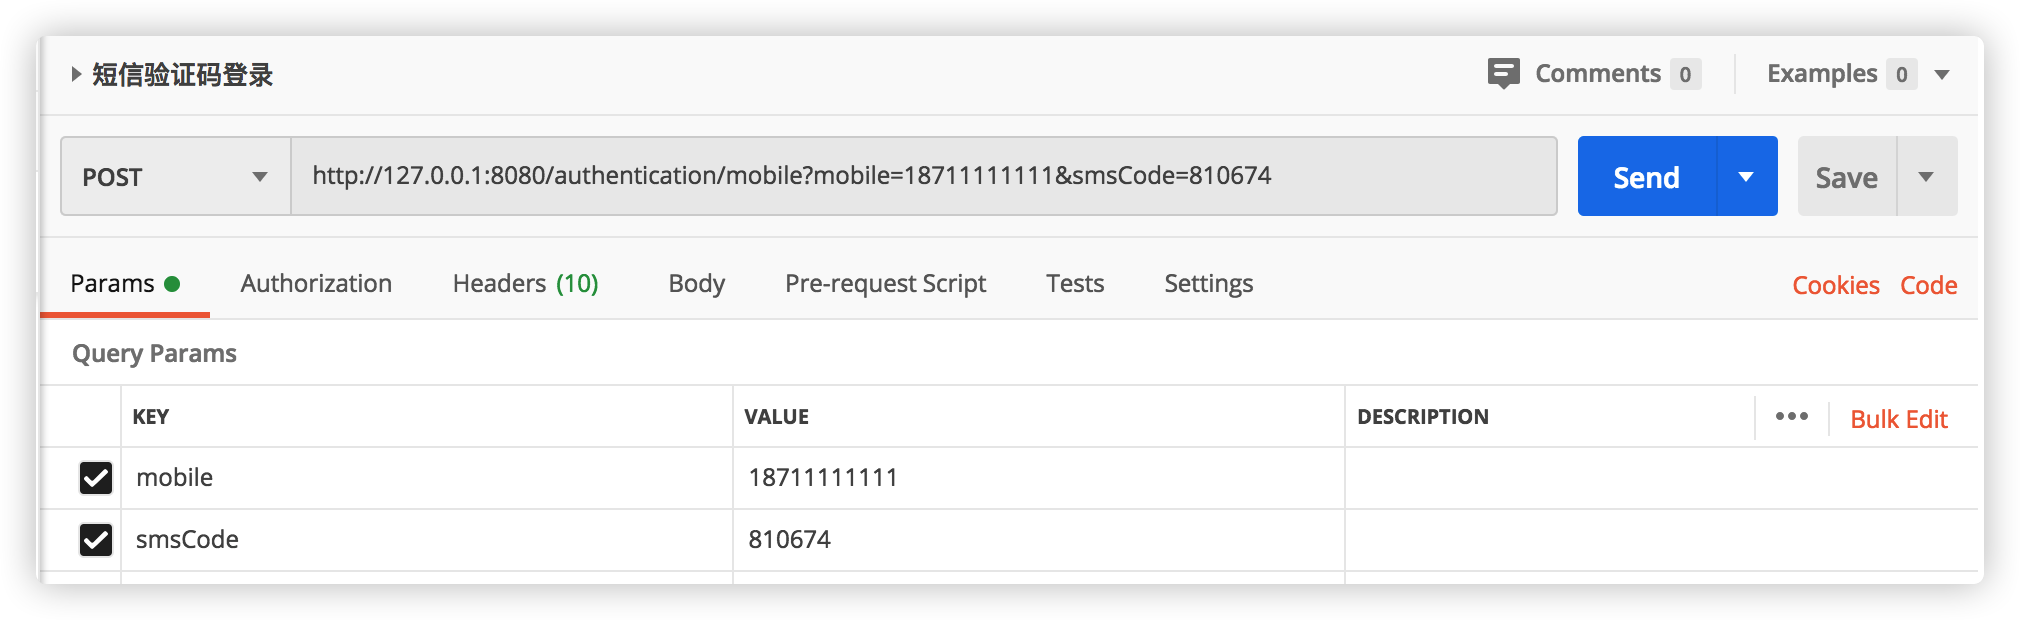Edit the smsCode value 810674 field

coord(1038,540)
